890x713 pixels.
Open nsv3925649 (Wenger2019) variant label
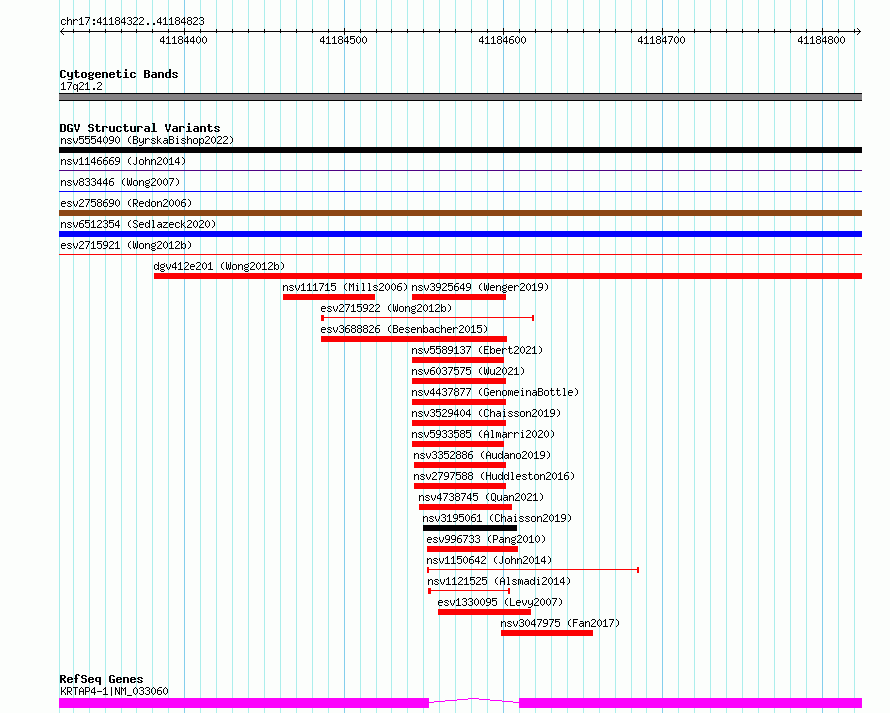coord(480,287)
